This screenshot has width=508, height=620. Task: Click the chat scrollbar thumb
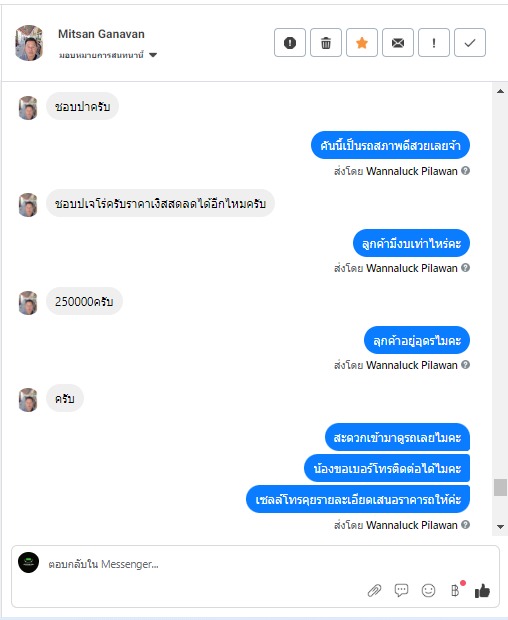coord(500,487)
